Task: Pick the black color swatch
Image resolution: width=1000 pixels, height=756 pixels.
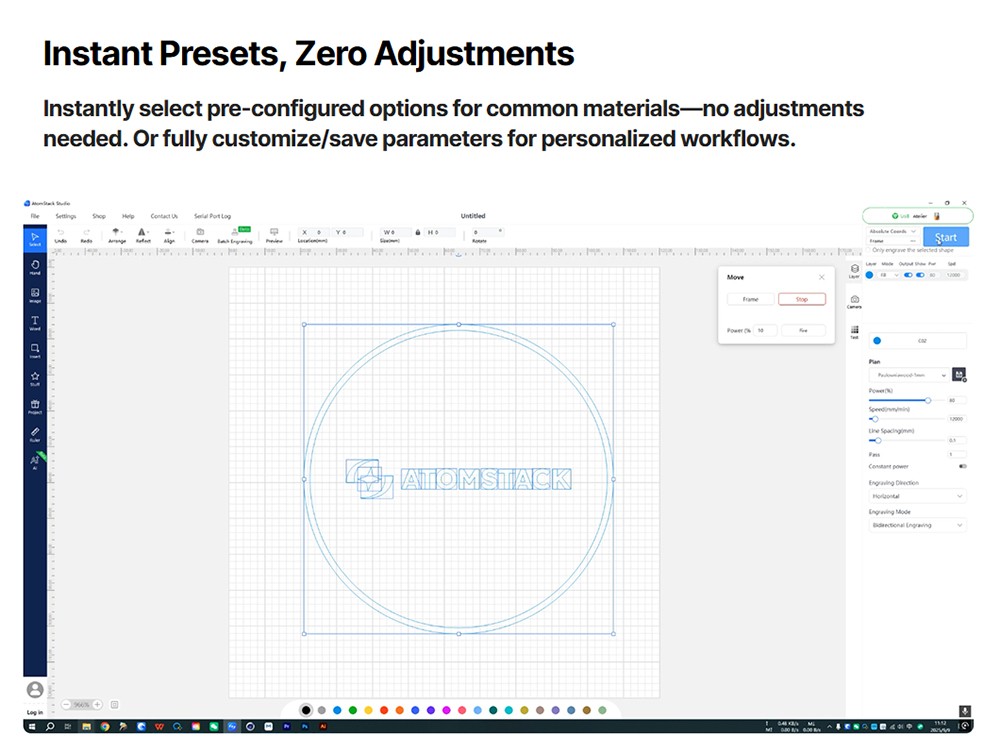Action: 306,710
